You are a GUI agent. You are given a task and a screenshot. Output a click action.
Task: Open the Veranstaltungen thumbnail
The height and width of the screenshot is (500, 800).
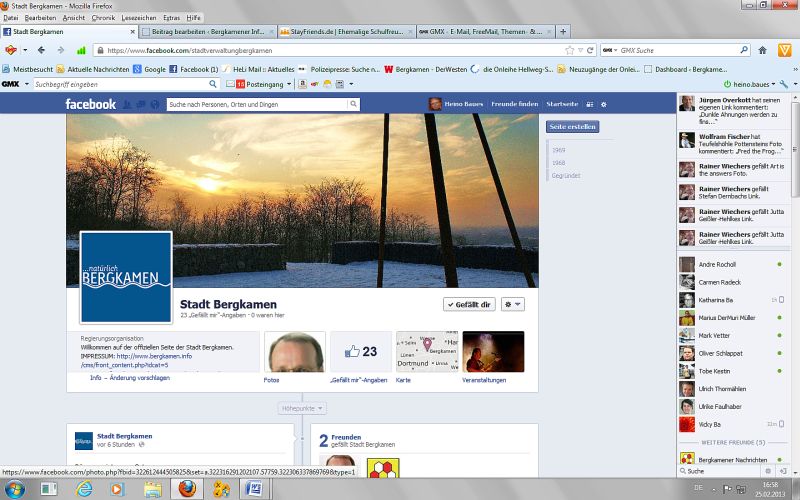click(493, 352)
